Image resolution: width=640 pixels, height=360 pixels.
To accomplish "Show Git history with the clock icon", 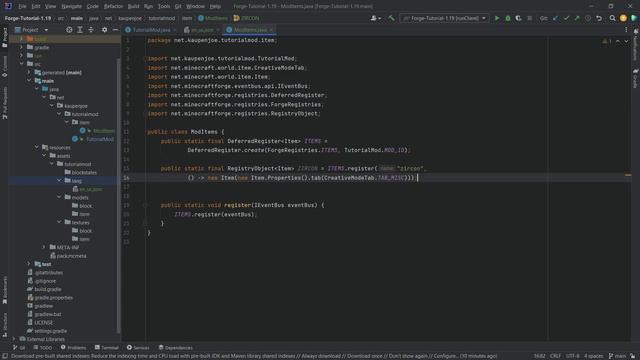I will click(x=588, y=18).
